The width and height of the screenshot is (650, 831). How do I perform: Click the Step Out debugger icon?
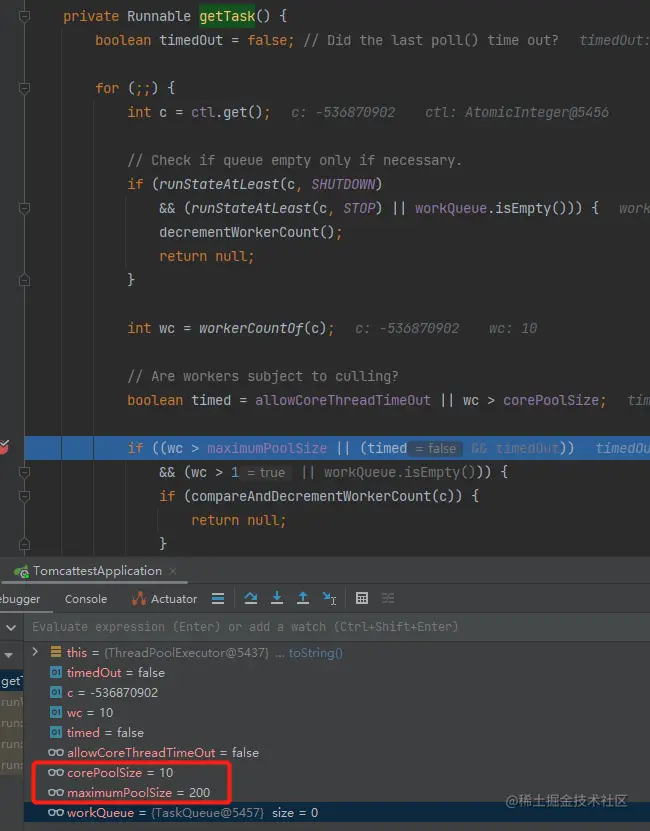(303, 598)
